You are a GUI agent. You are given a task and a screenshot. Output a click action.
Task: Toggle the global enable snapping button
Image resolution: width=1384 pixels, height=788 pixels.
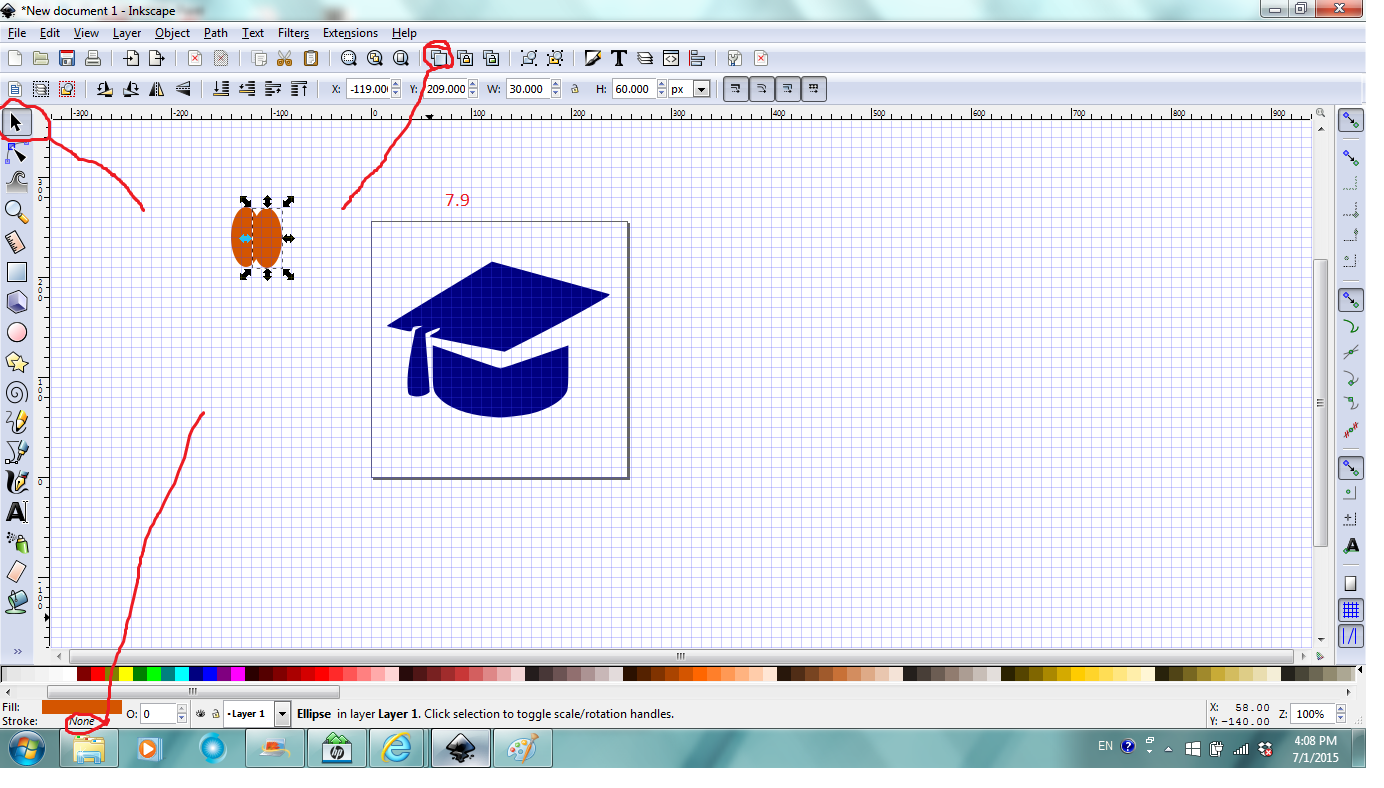[x=1351, y=121]
